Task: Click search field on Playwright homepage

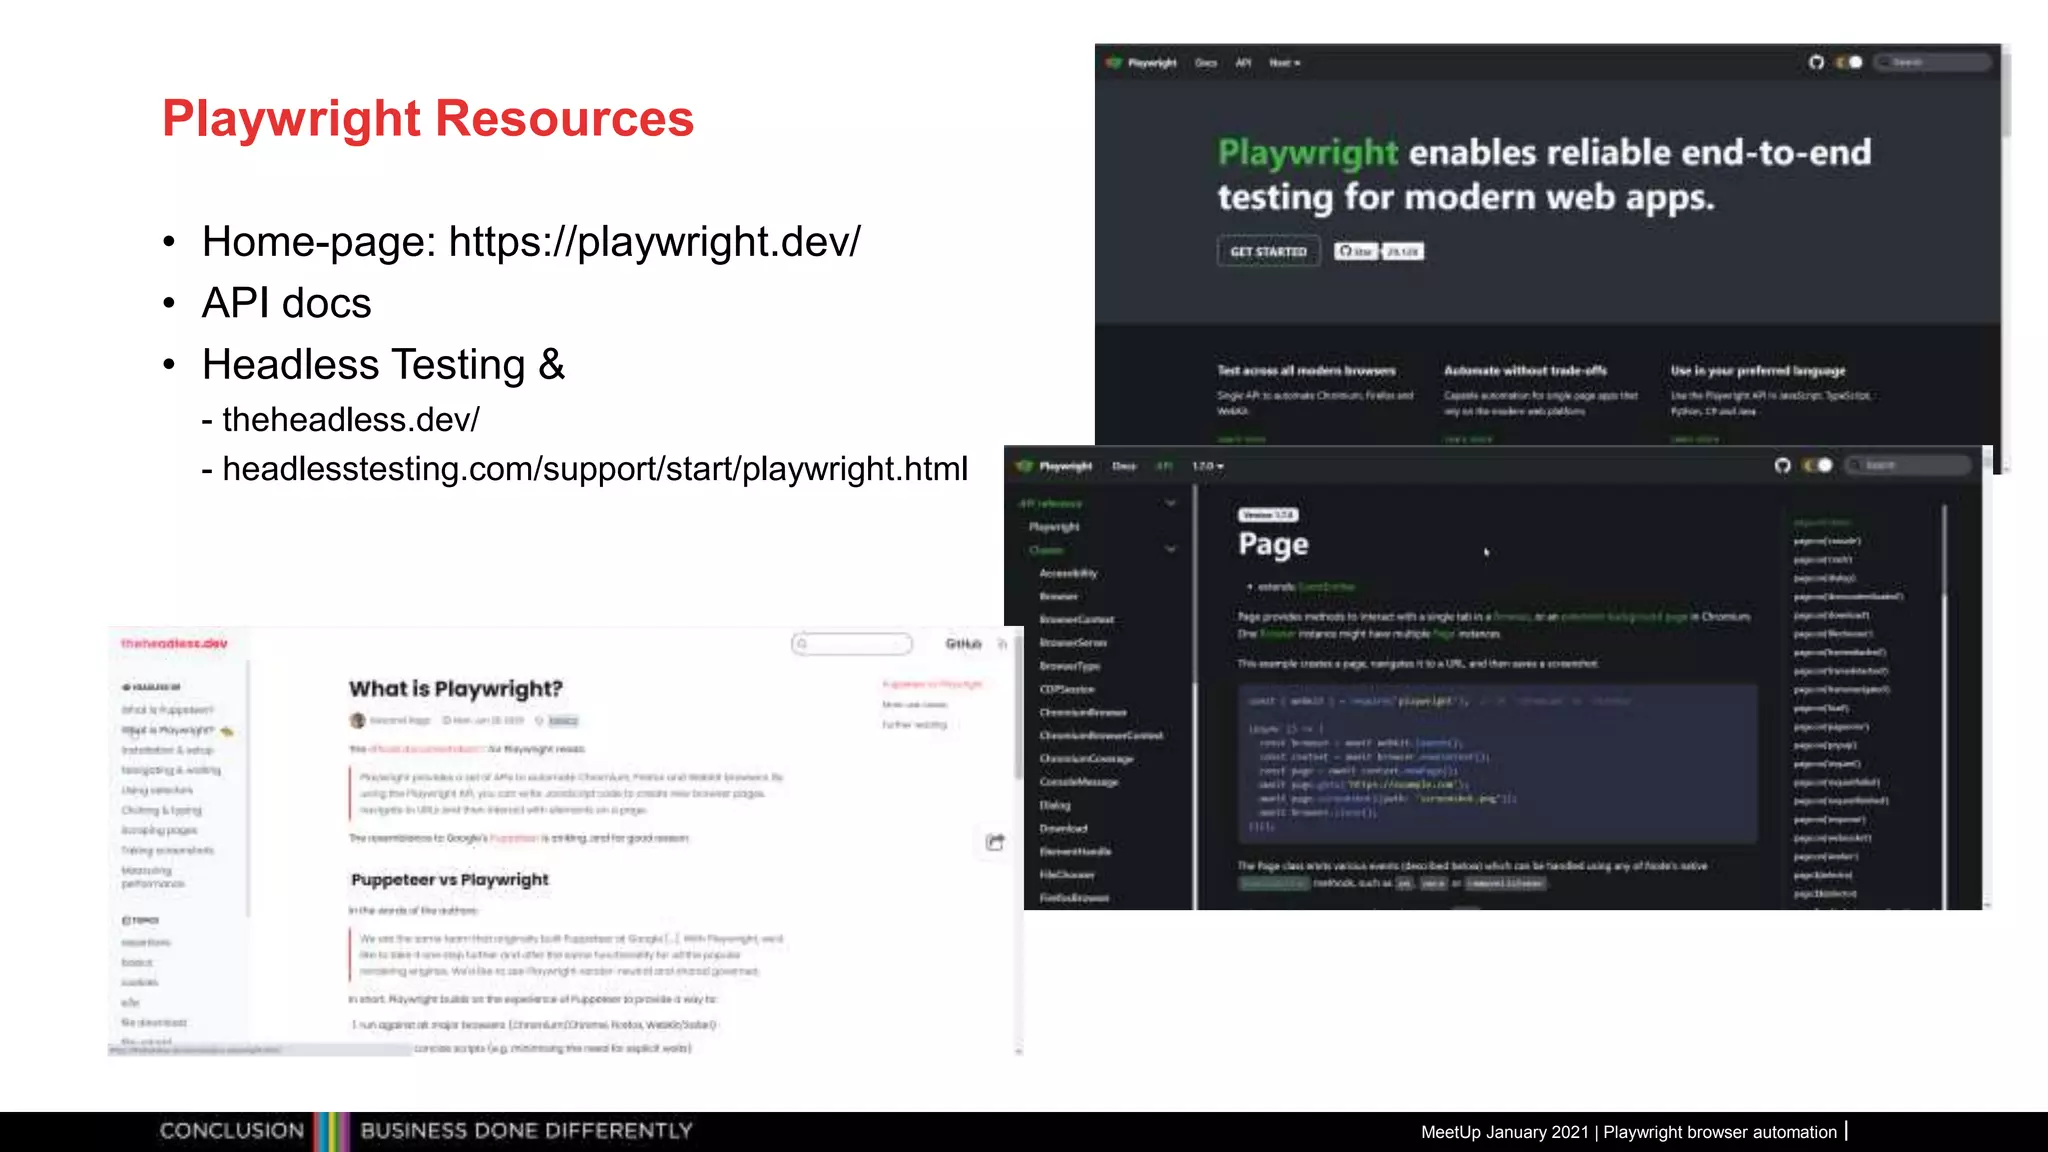Action: point(1932,62)
